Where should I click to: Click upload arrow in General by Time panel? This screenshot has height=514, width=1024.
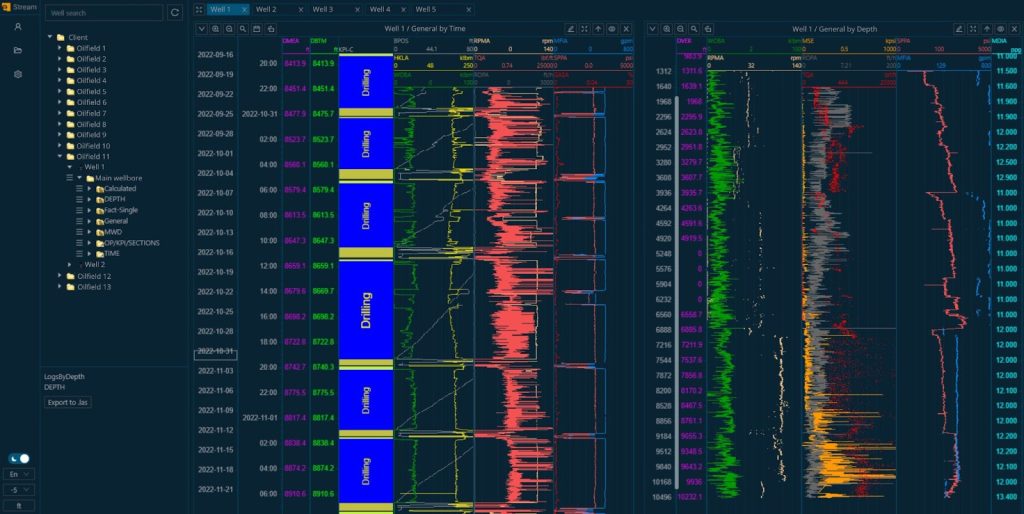(598, 29)
